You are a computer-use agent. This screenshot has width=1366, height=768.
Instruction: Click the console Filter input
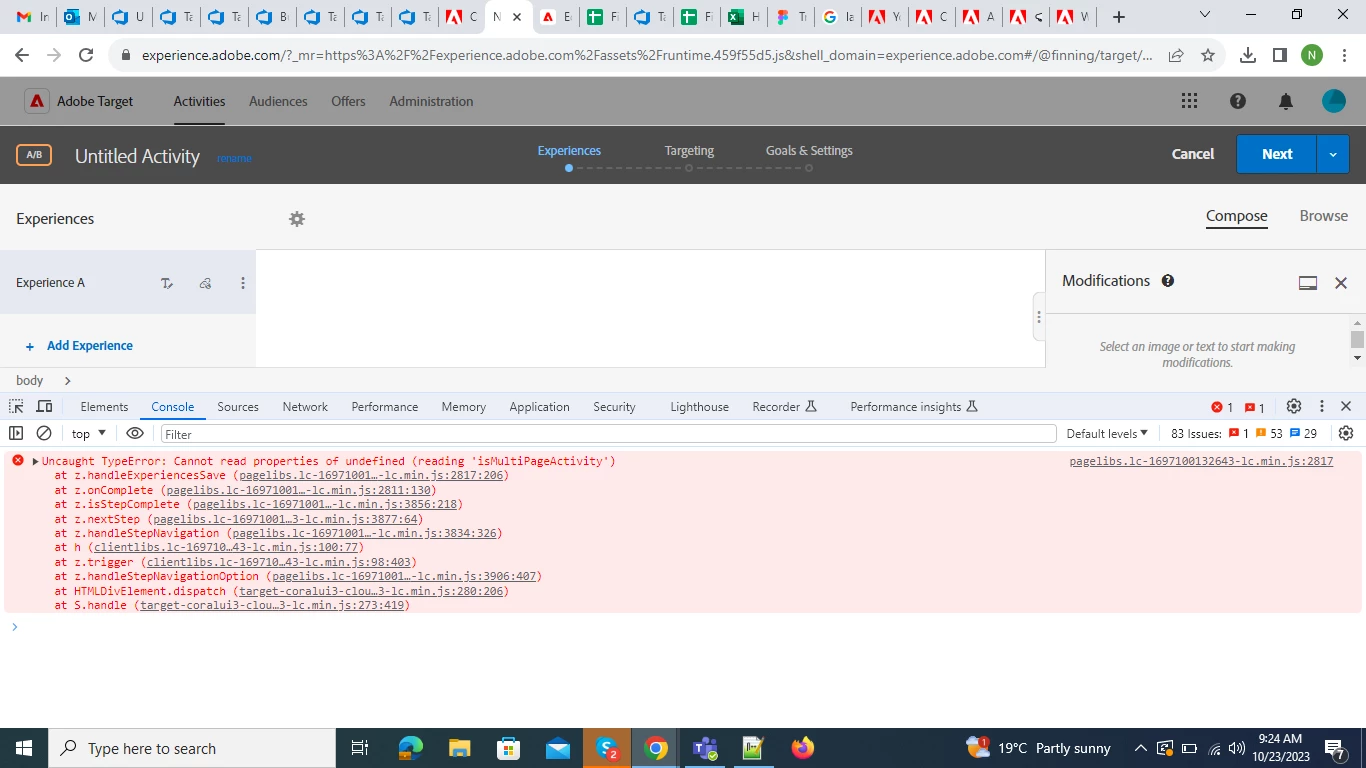pos(608,434)
